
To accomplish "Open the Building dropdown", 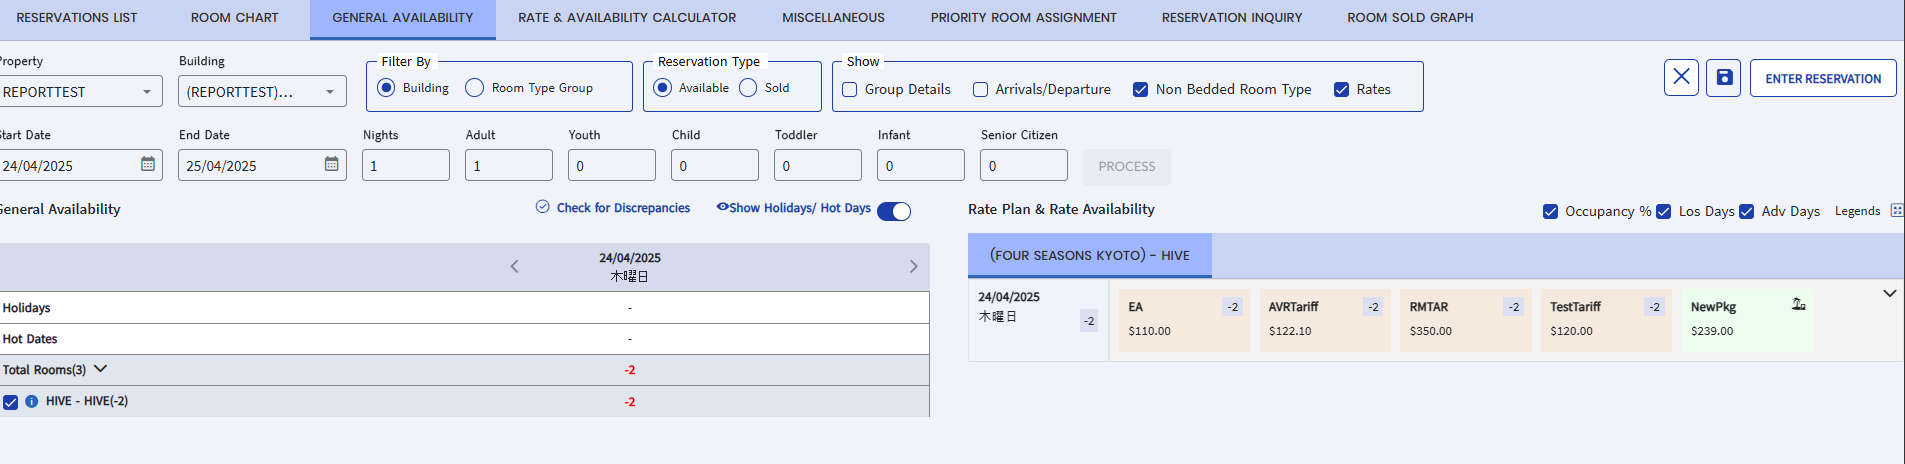I will (330, 92).
